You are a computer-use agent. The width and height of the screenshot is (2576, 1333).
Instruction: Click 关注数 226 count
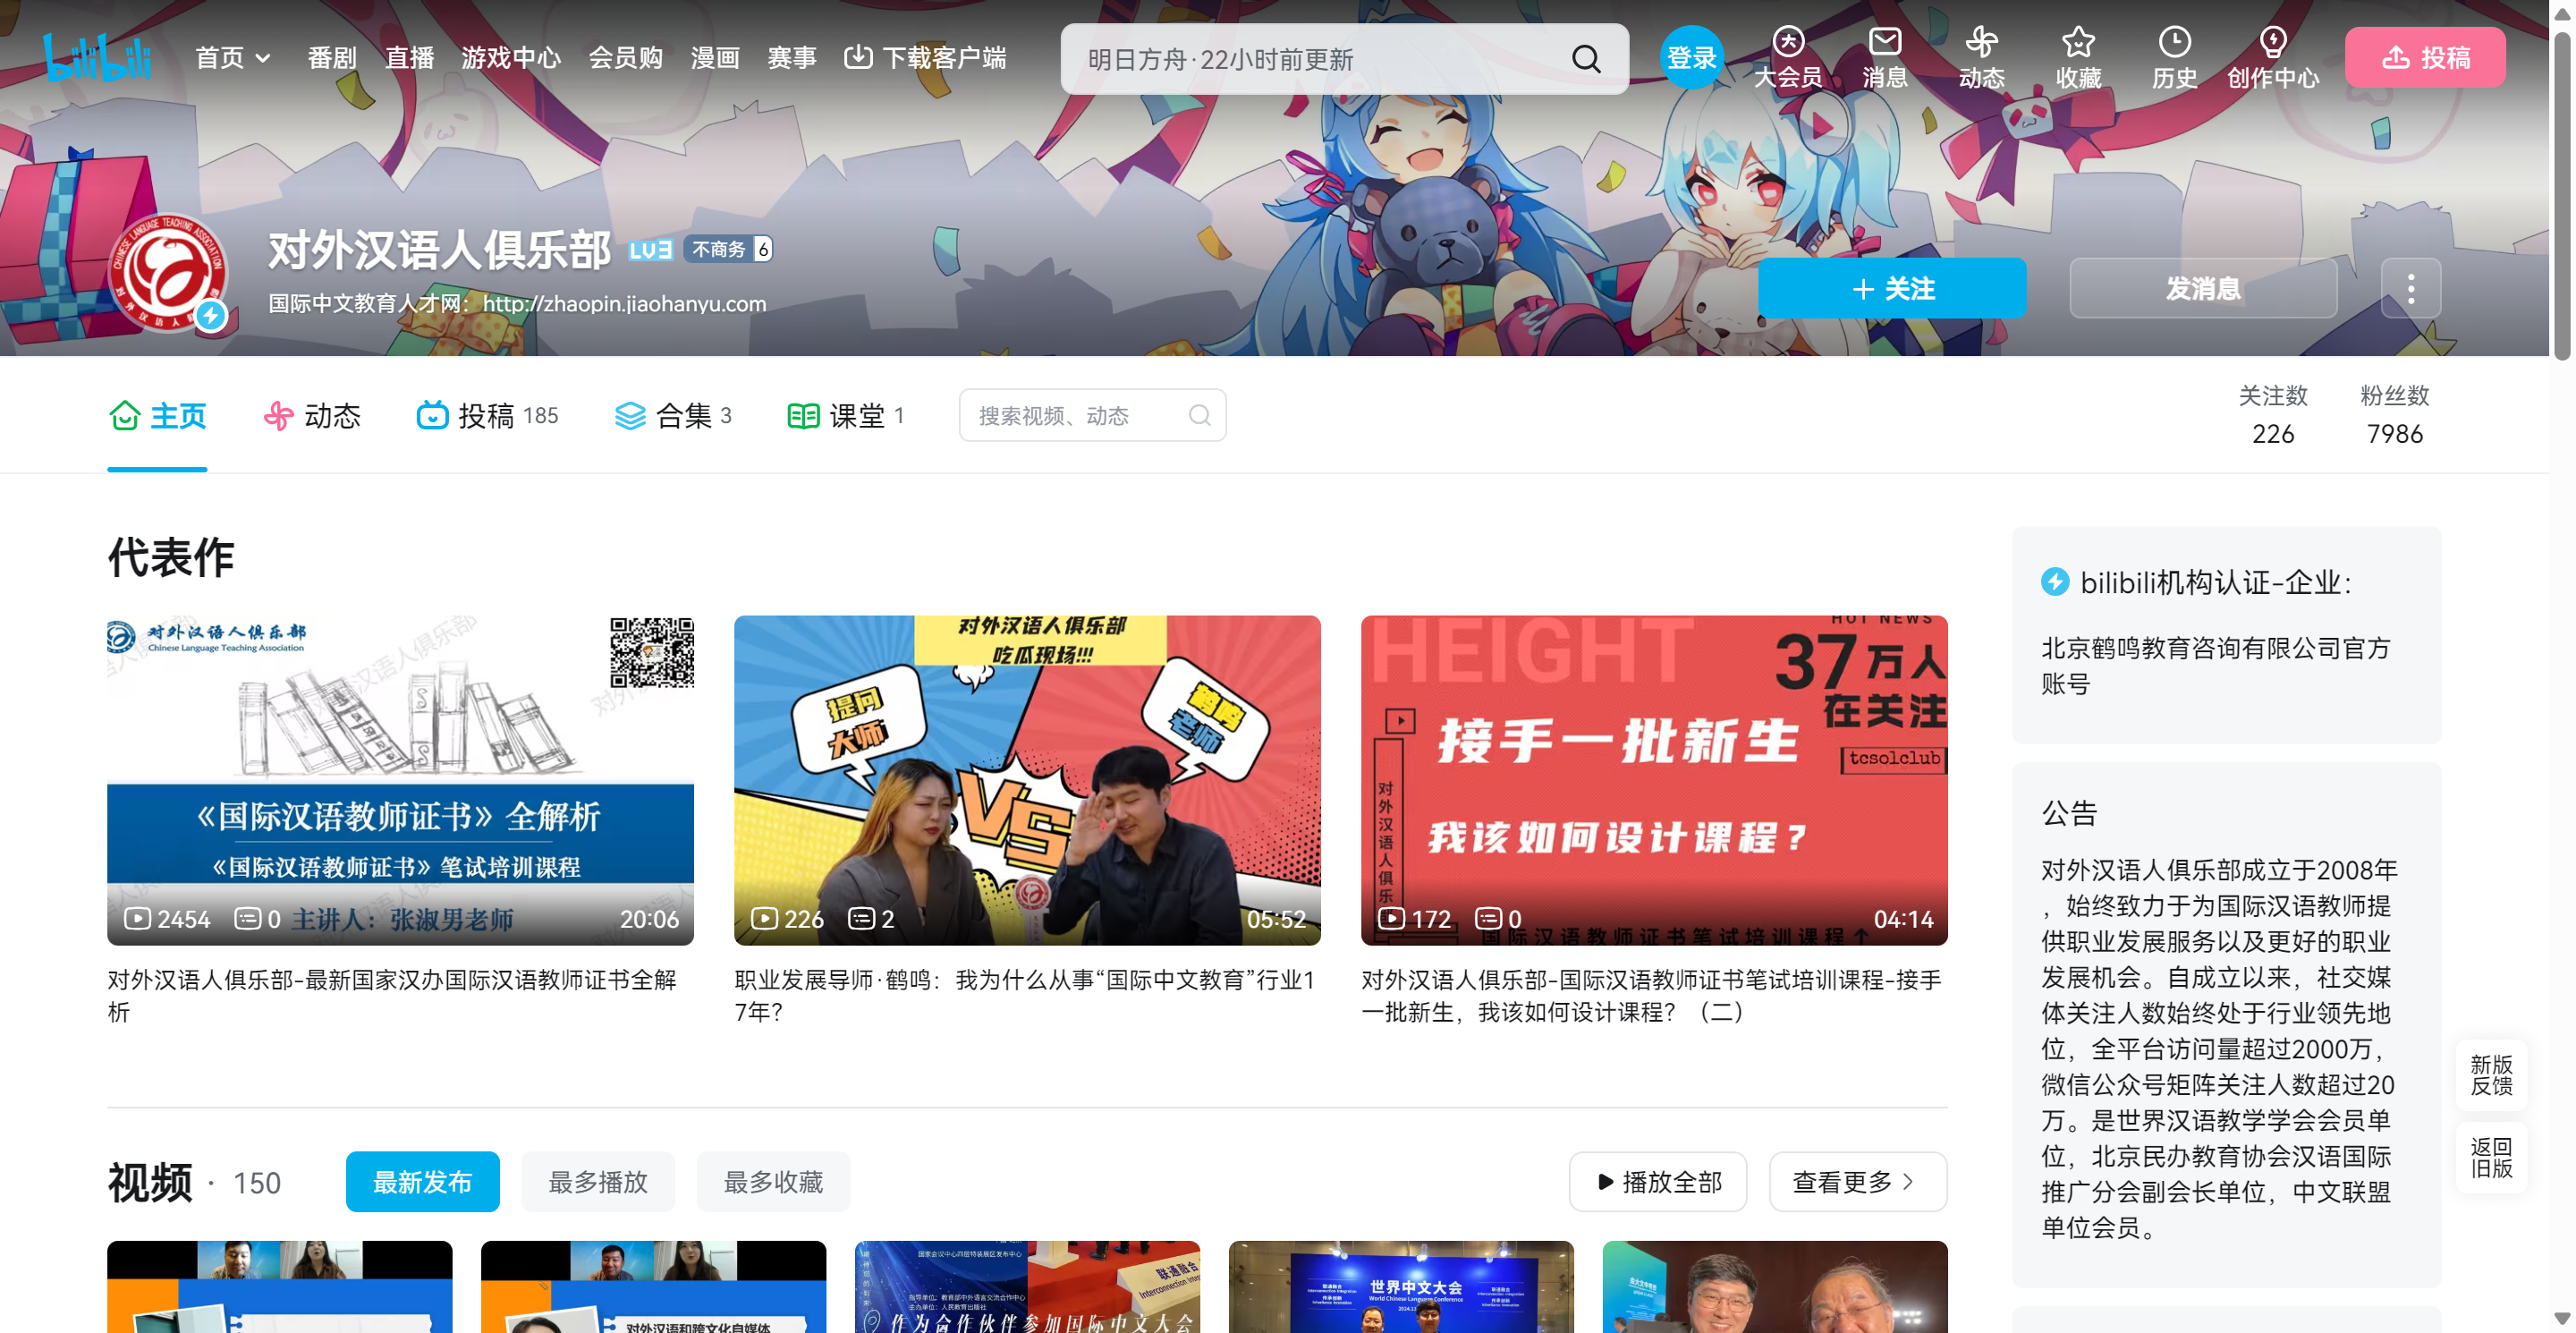[x=2273, y=414]
